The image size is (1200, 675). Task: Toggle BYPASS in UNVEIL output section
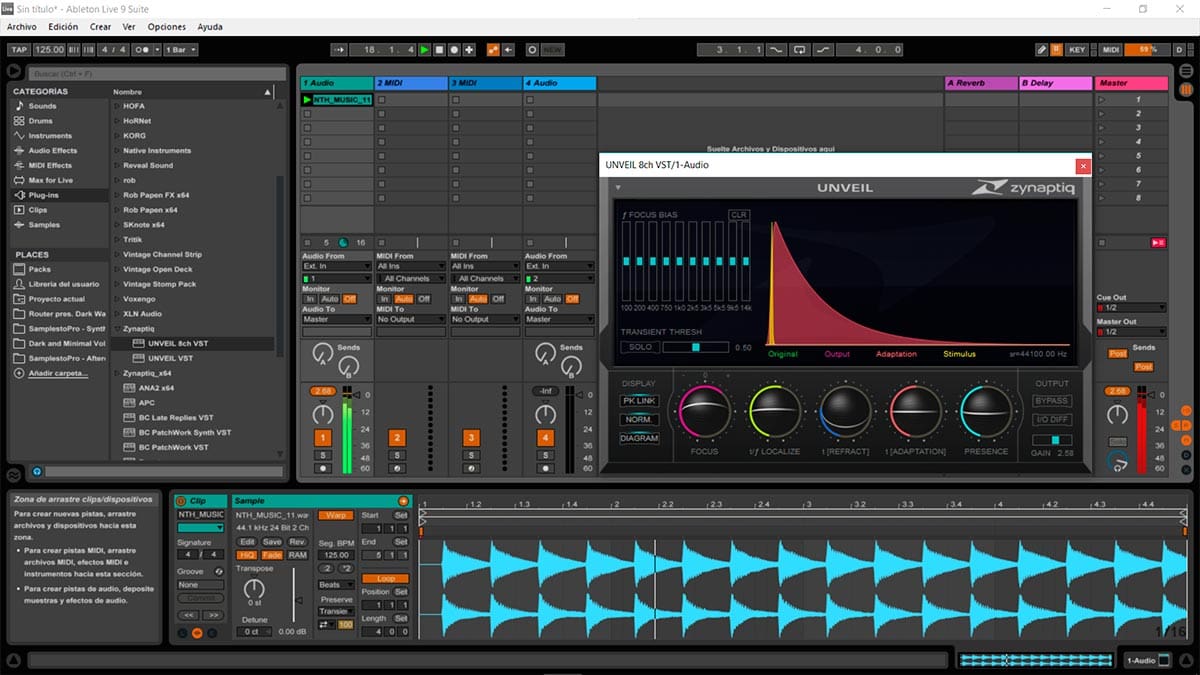[x=1052, y=401]
